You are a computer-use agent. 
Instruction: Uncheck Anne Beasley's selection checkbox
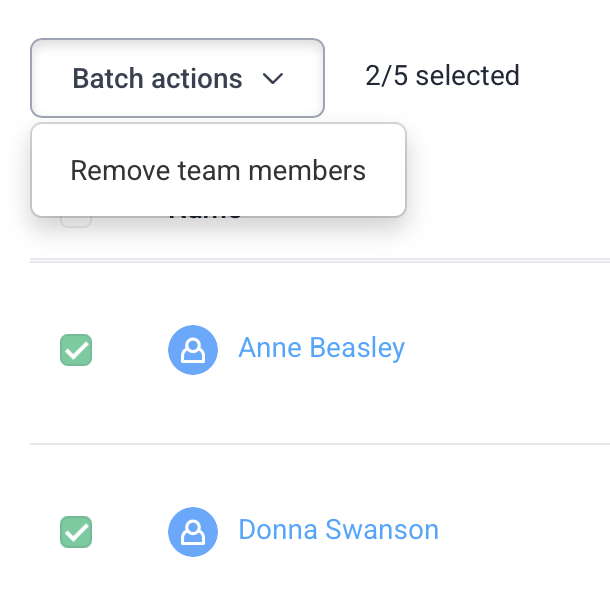(76, 350)
